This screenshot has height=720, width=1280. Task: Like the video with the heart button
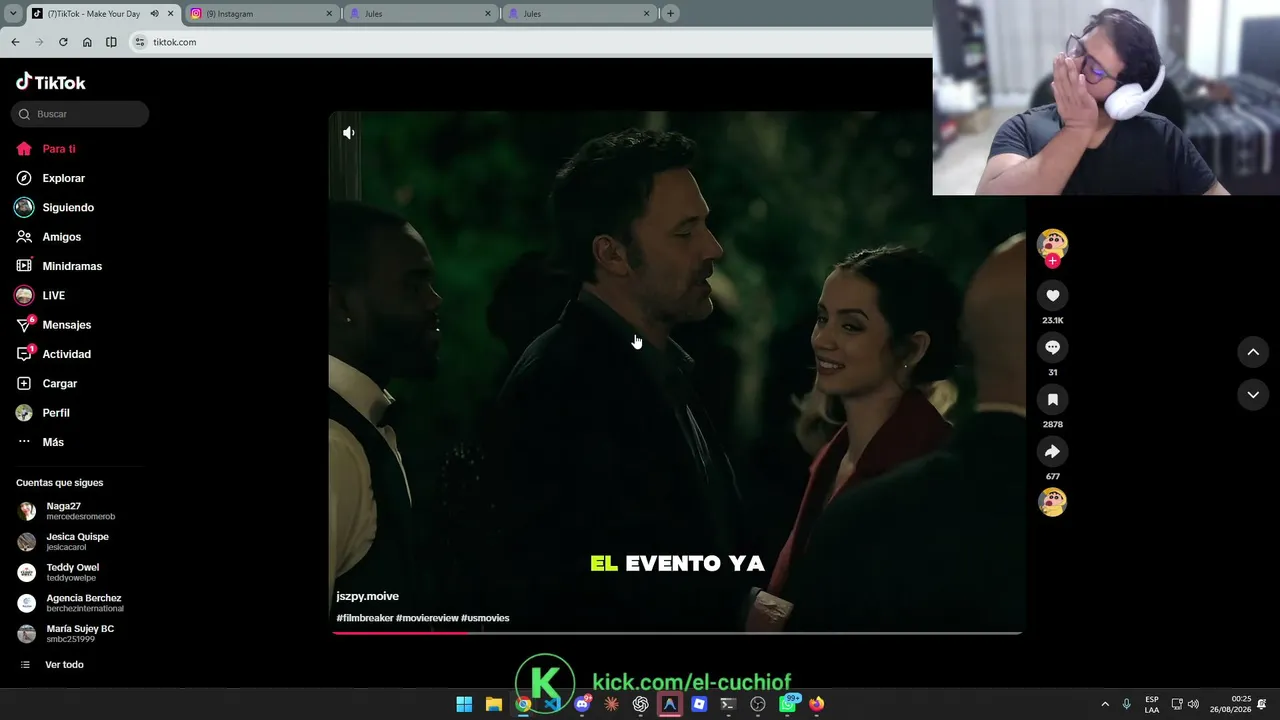tap(1052, 295)
